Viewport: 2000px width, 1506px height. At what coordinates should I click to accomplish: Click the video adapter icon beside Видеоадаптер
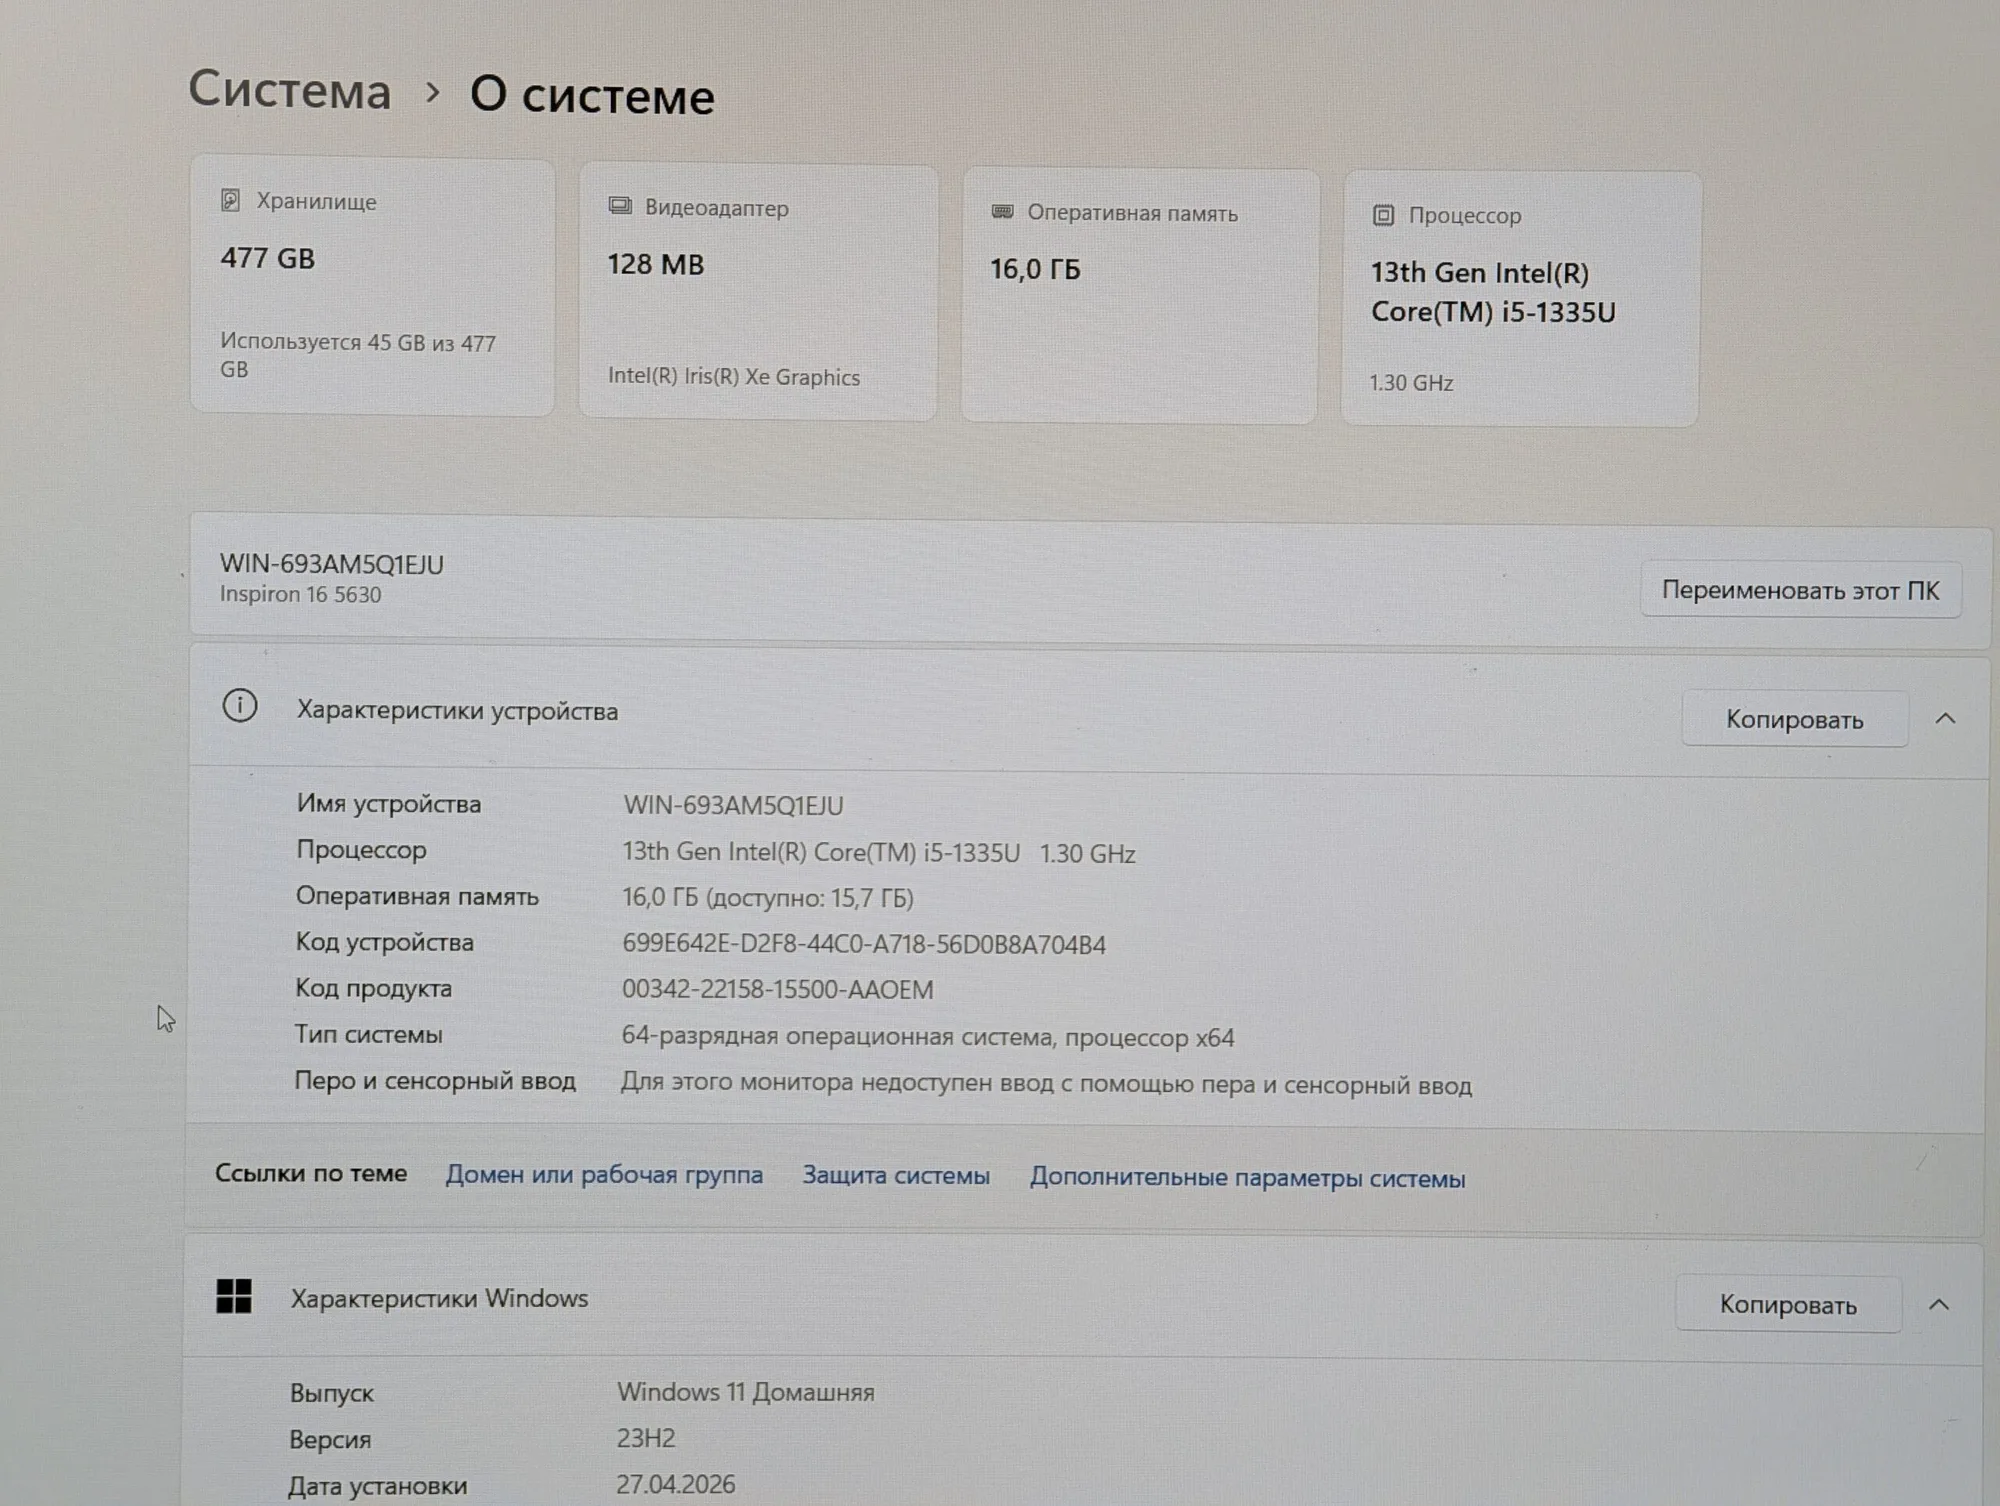620,206
